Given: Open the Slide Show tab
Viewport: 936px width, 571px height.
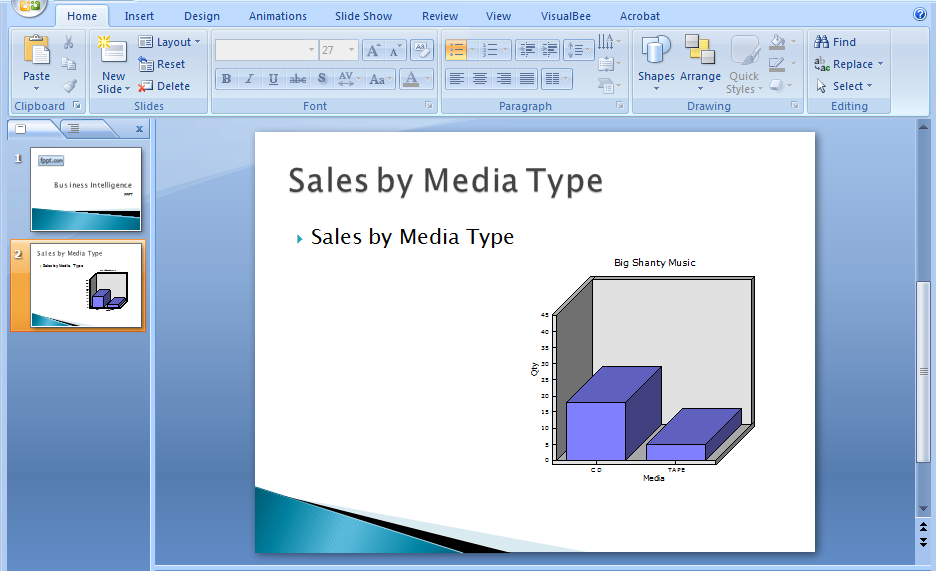Looking at the screenshot, I should click(363, 16).
